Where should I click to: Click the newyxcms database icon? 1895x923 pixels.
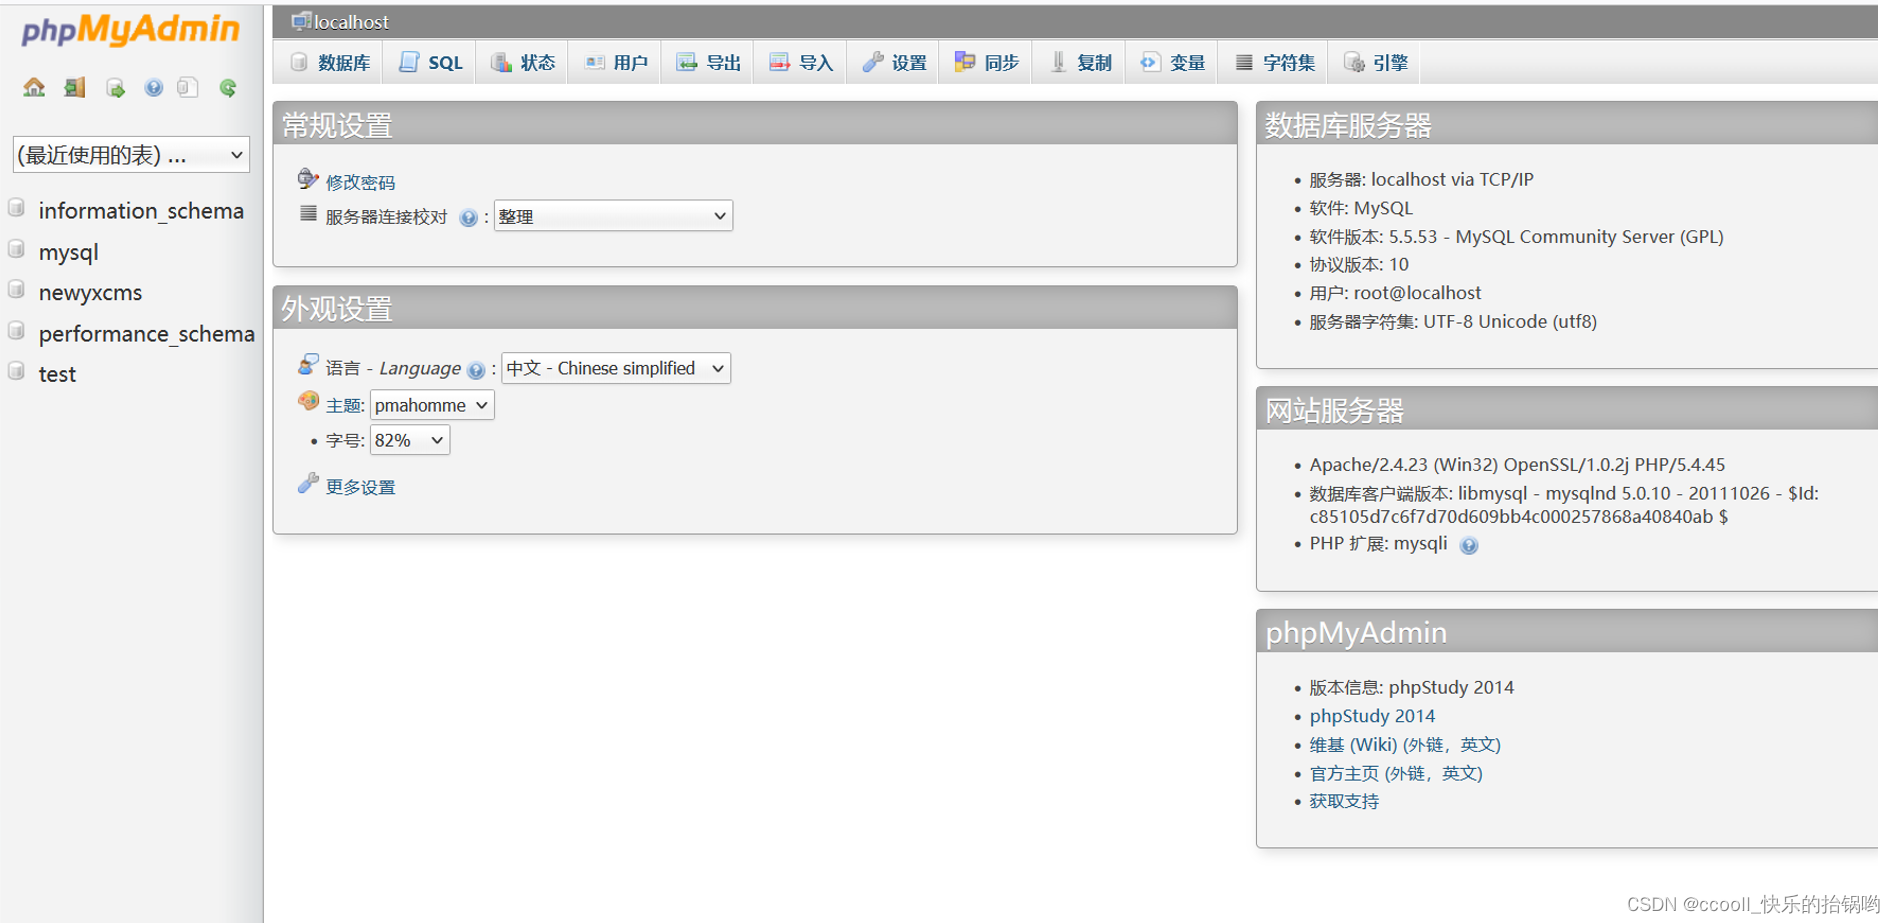click(16, 290)
